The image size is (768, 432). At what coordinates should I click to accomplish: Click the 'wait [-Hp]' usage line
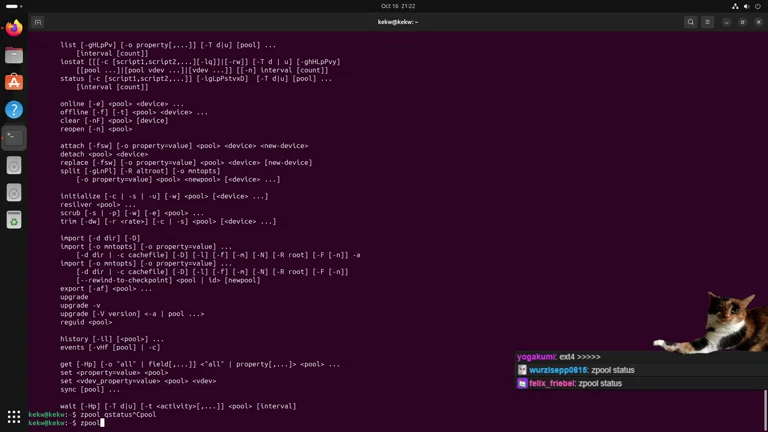178,406
